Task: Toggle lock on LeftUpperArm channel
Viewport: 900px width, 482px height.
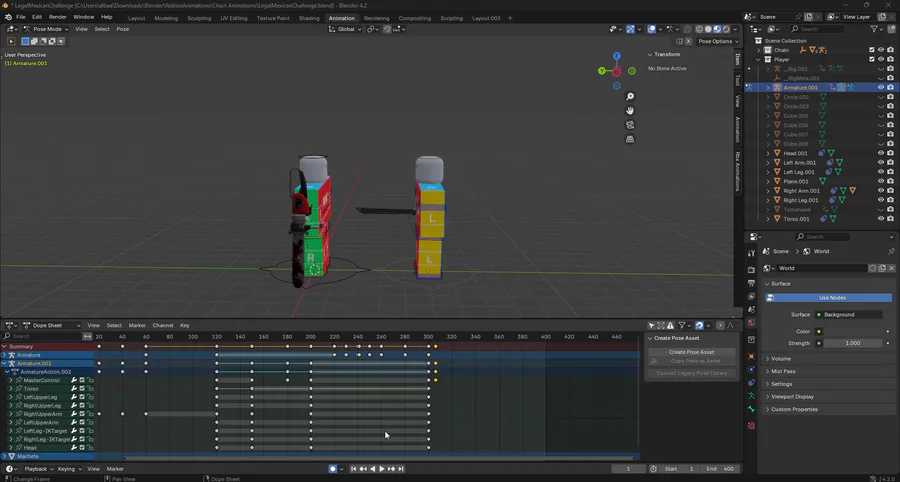Action: pos(90,422)
